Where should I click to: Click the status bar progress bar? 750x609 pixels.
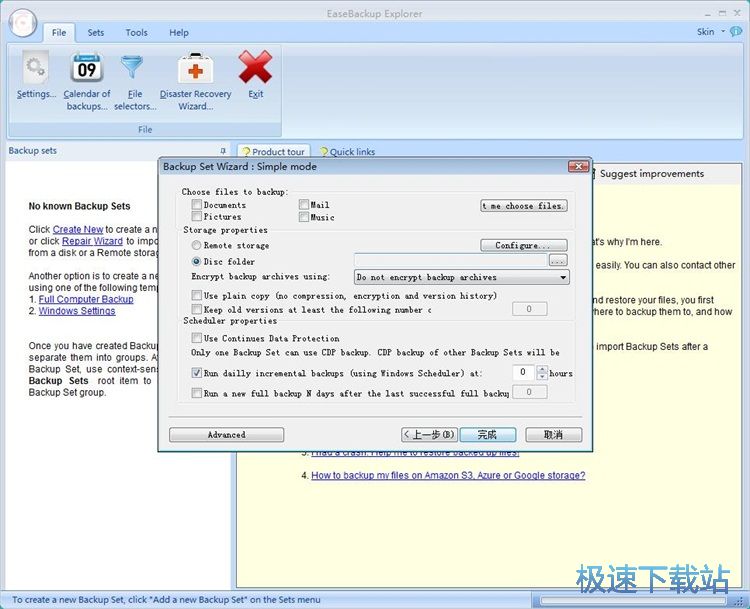click(x=633, y=600)
